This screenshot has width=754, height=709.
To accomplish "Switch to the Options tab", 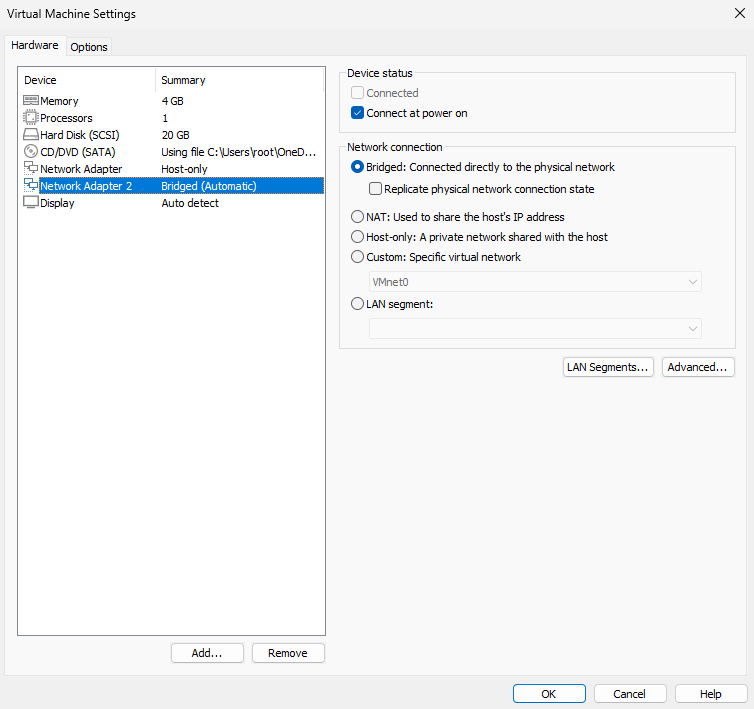I will click(x=89, y=47).
